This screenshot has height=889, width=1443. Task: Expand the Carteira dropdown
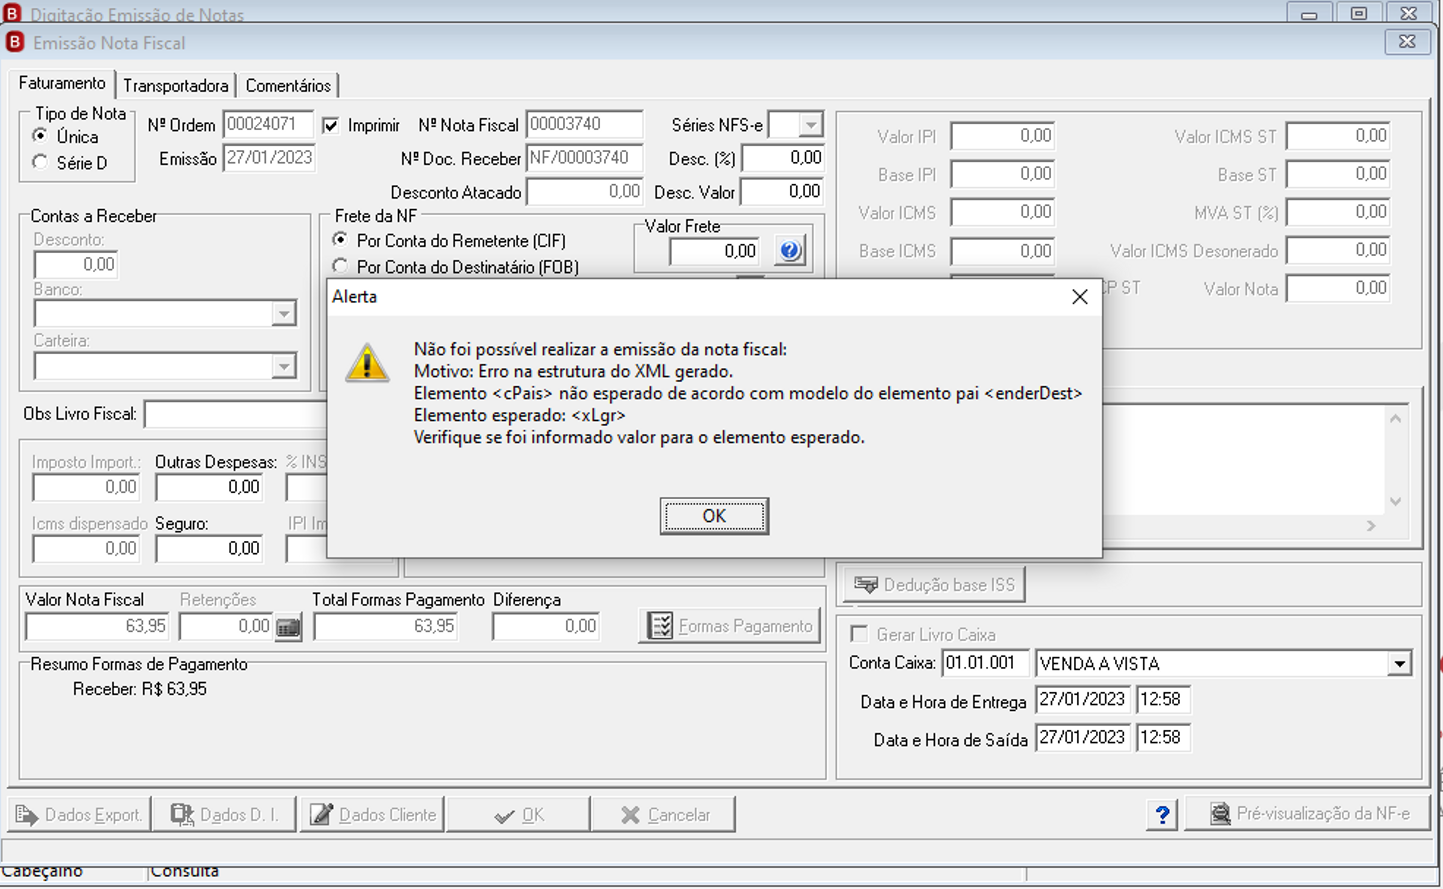click(x=284, y=366)
